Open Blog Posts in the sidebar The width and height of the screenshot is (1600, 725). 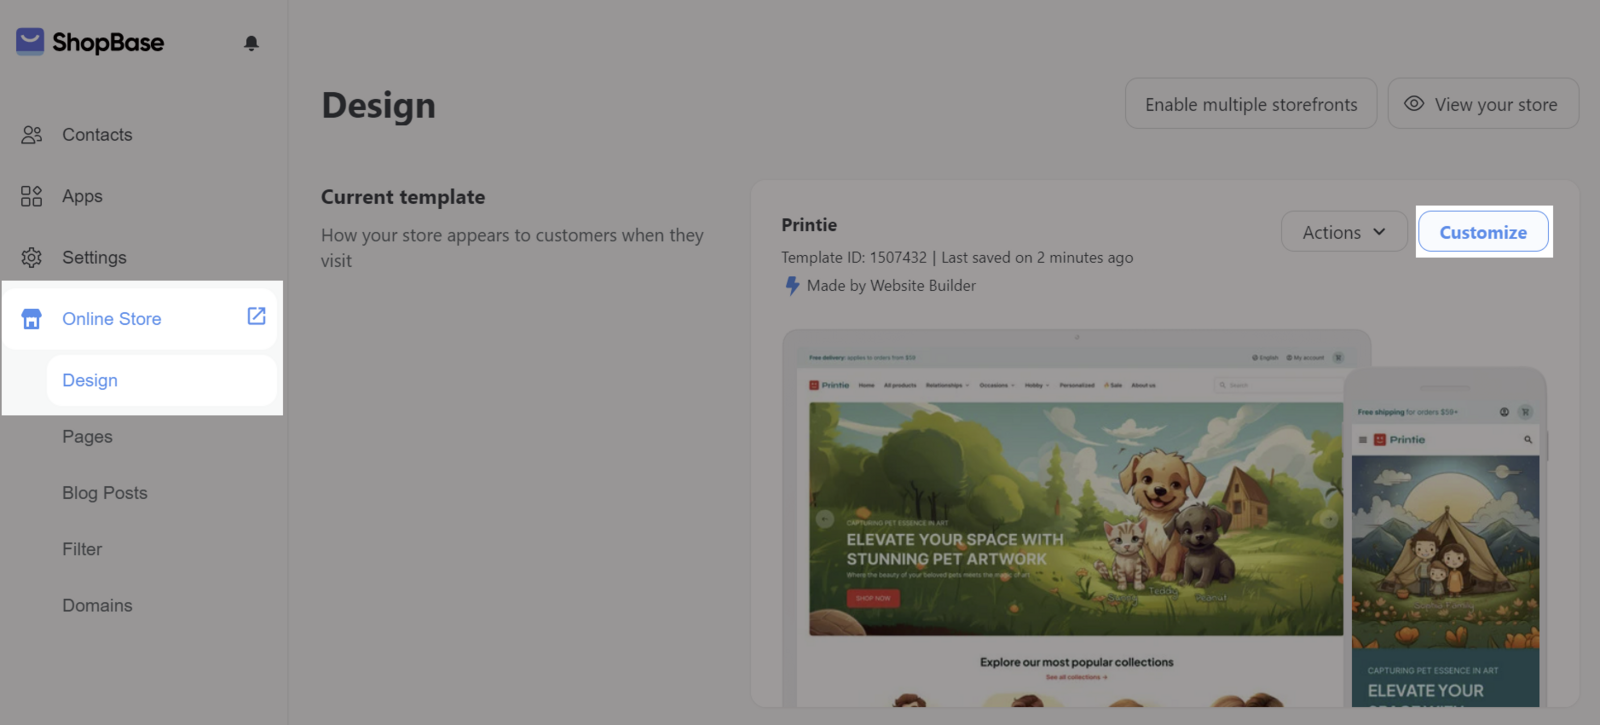(x=105, y=493)
